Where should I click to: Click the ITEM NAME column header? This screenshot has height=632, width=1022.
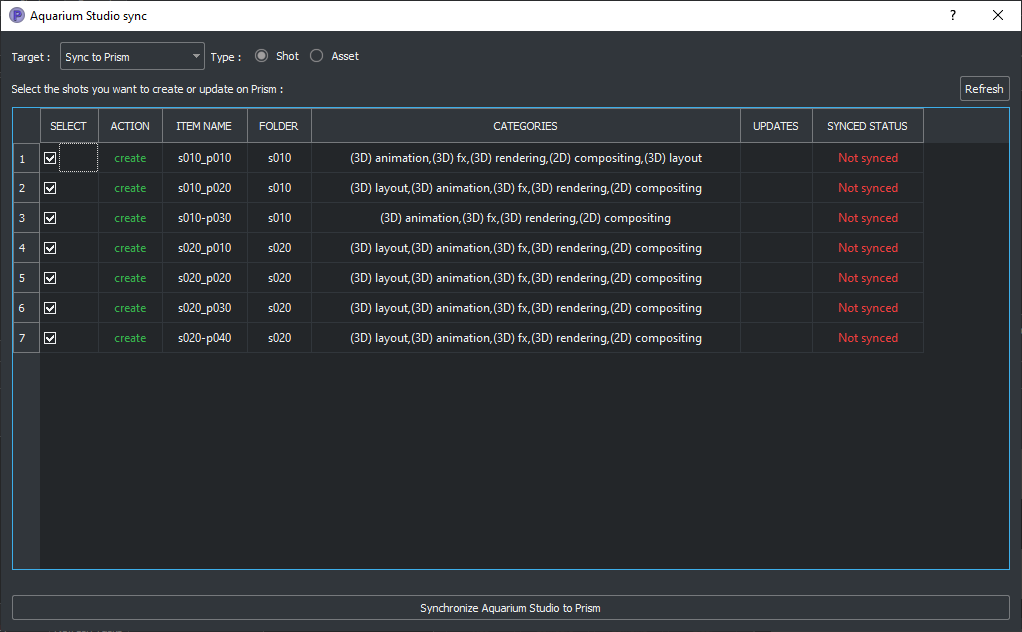pos(204,125)
